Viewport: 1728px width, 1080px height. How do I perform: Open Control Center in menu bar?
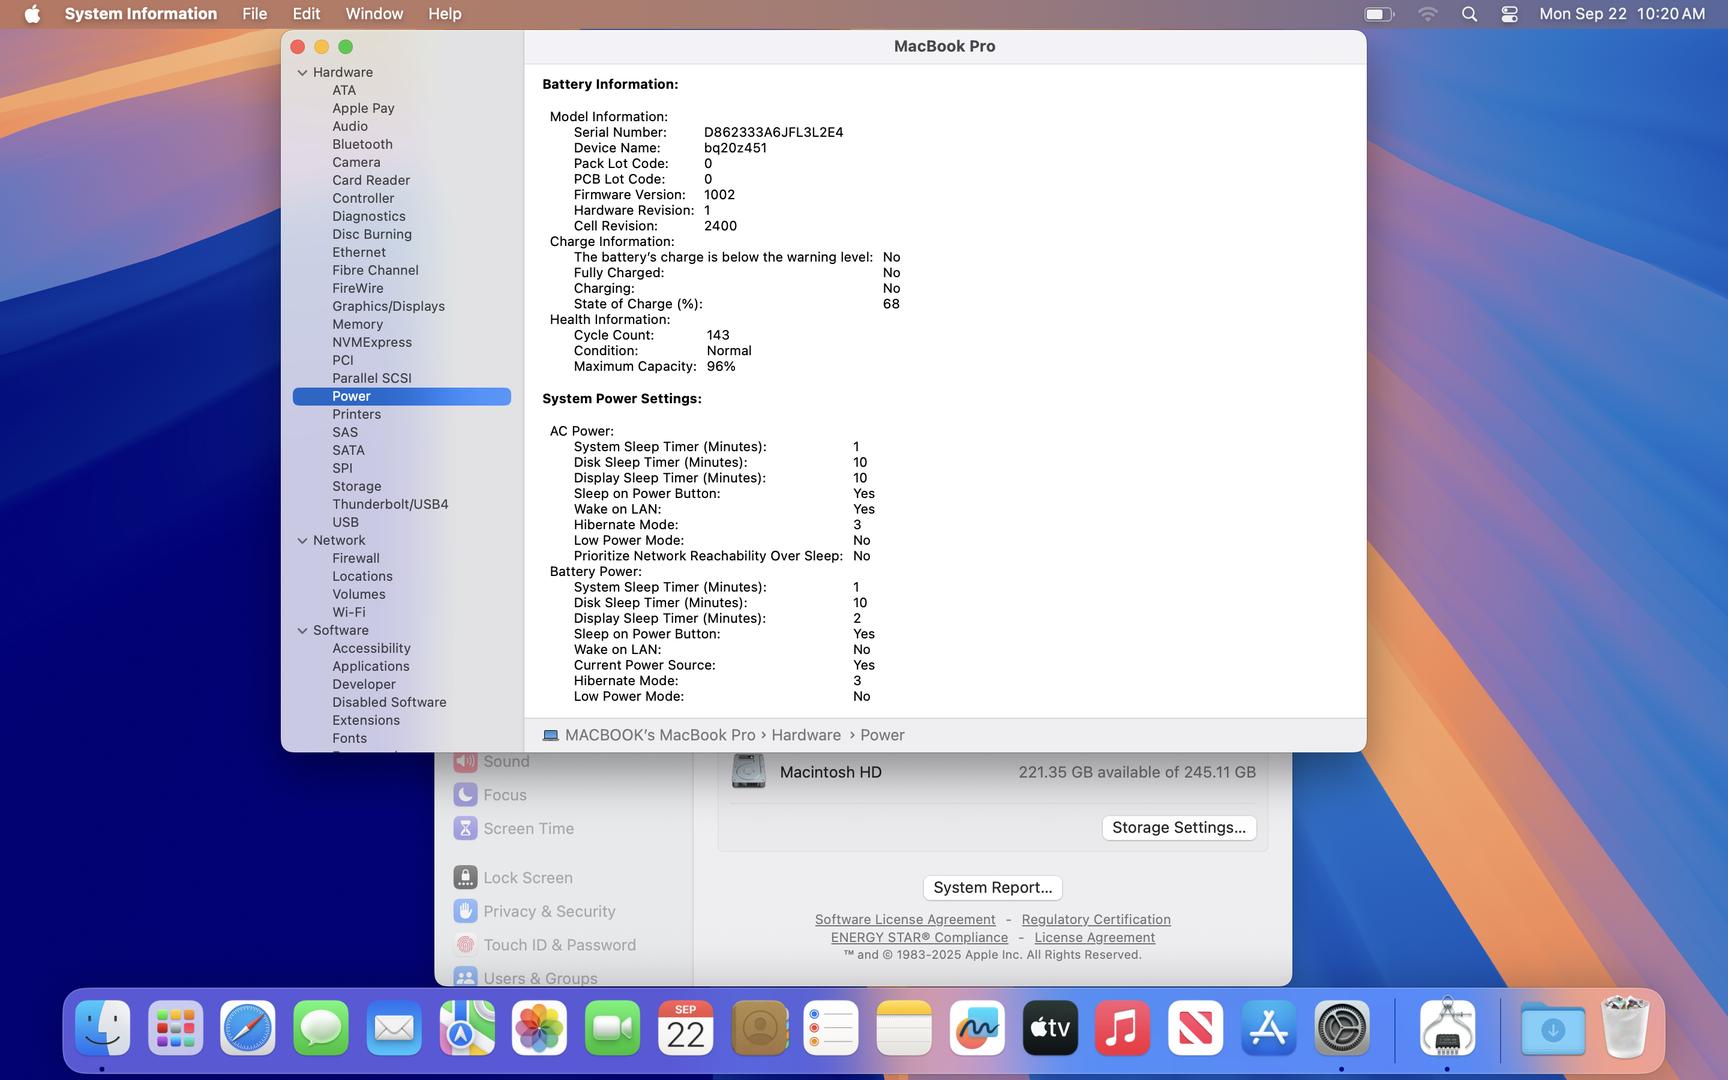click(x=1509, y=14)
